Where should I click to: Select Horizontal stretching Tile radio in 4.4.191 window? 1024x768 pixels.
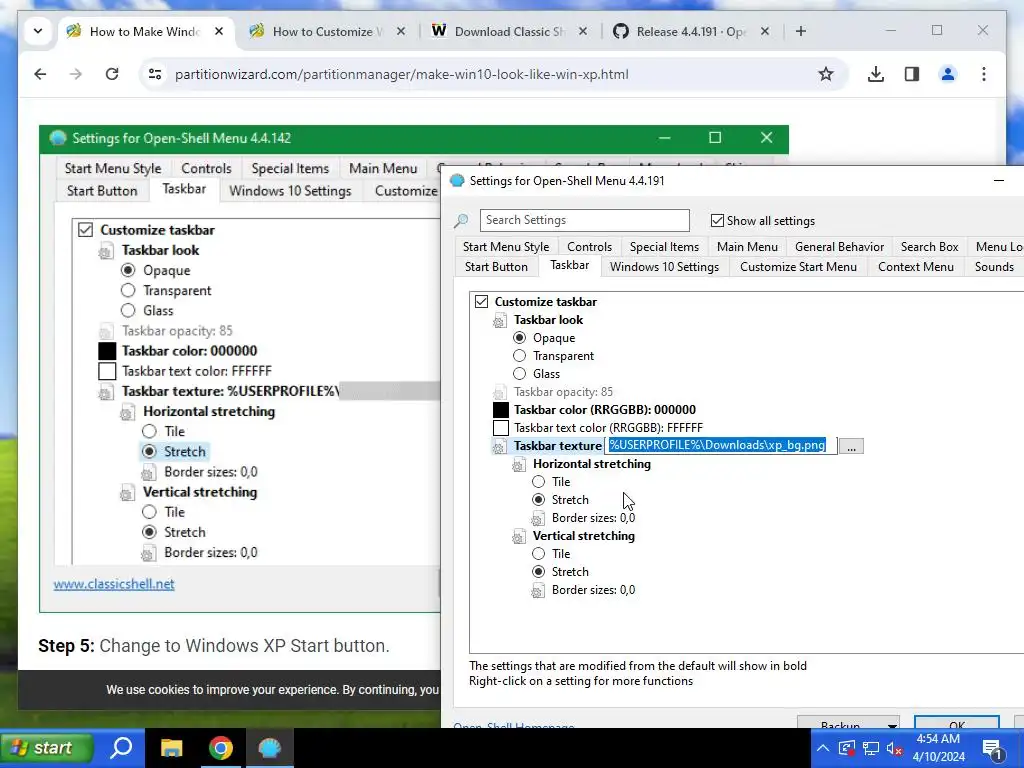tap(538, 482)
